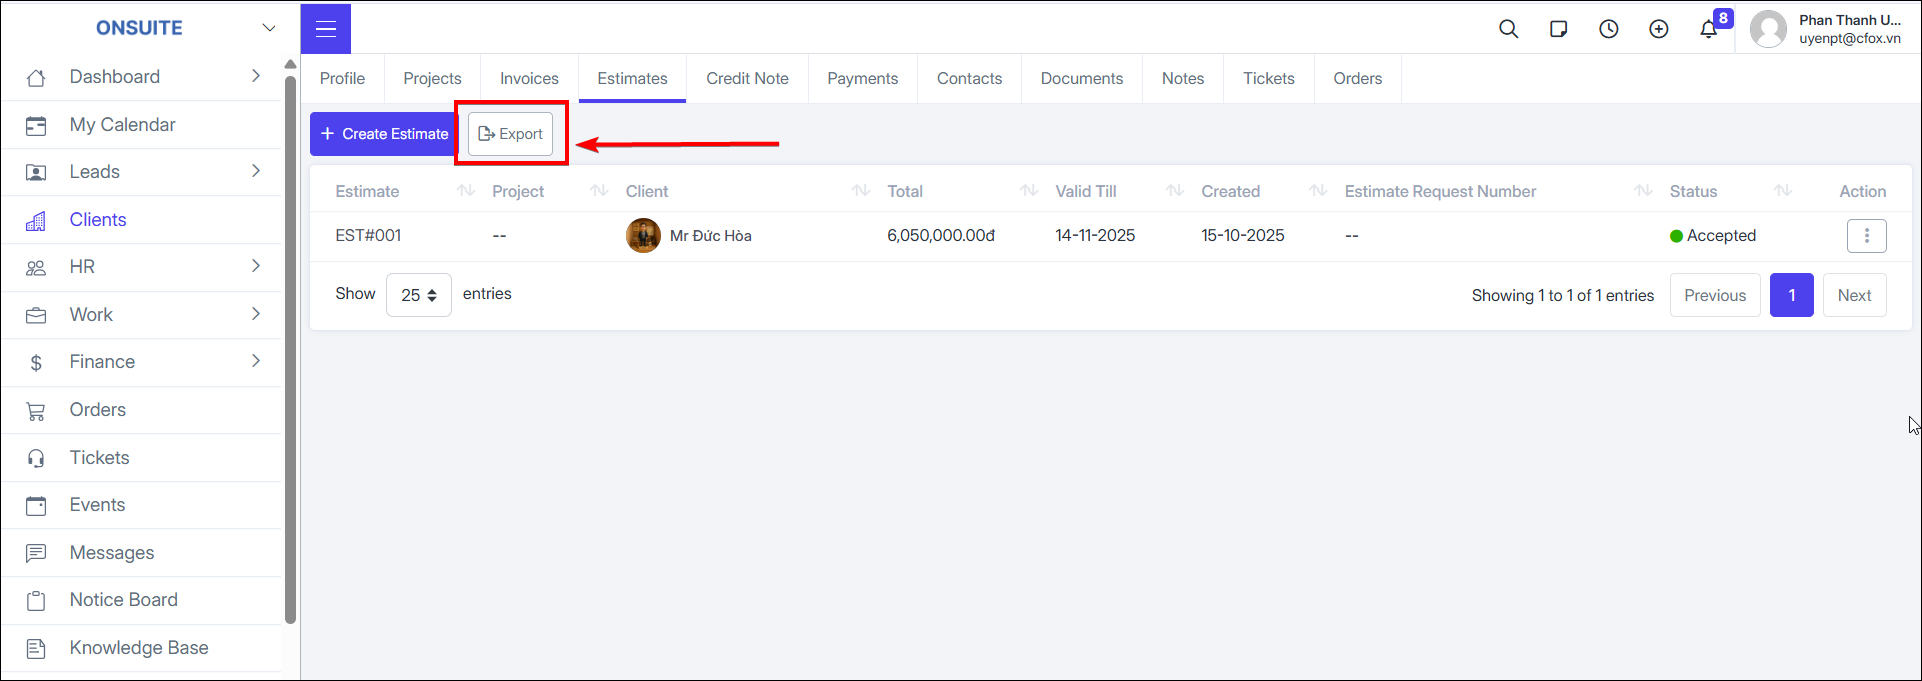Change the 25 entries per page dropdown
1922x681 pixels.
[419, 295]
